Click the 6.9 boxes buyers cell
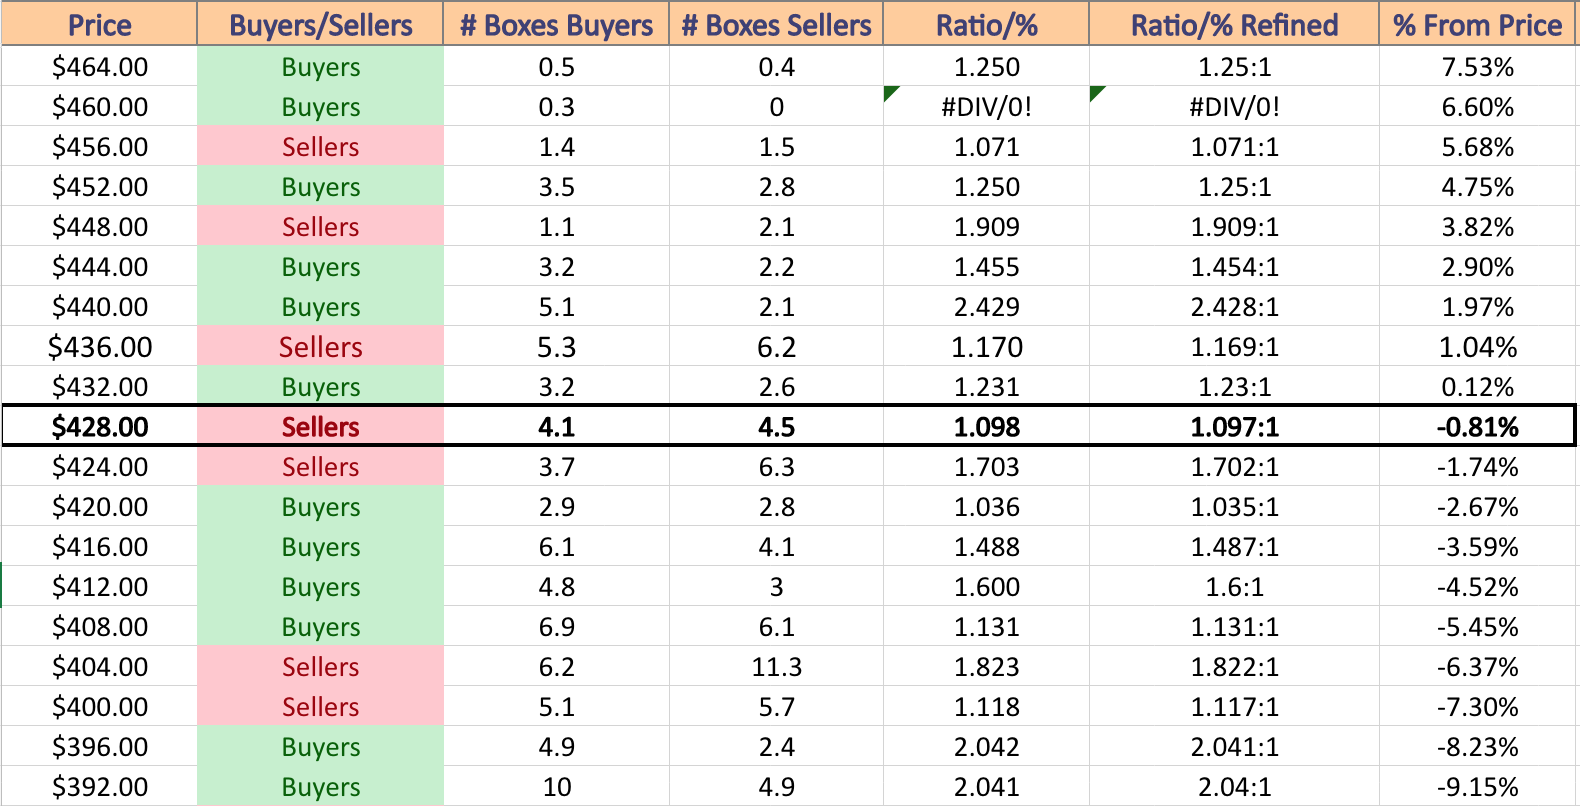Screen dimensions: 1580x806 (x=556, y=627)
